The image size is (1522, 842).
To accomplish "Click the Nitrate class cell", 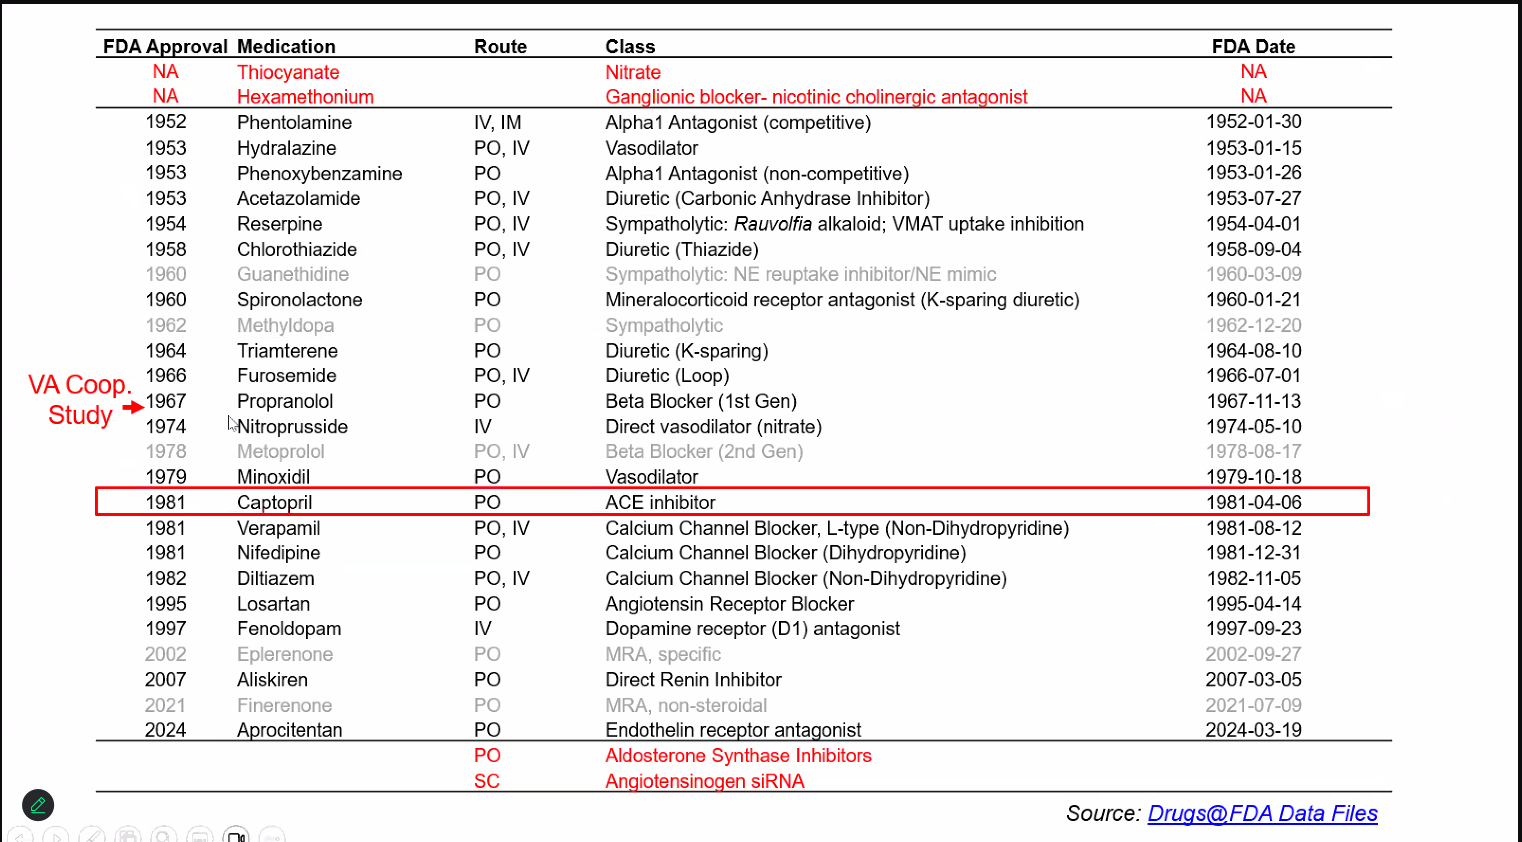I will [633, 72].
